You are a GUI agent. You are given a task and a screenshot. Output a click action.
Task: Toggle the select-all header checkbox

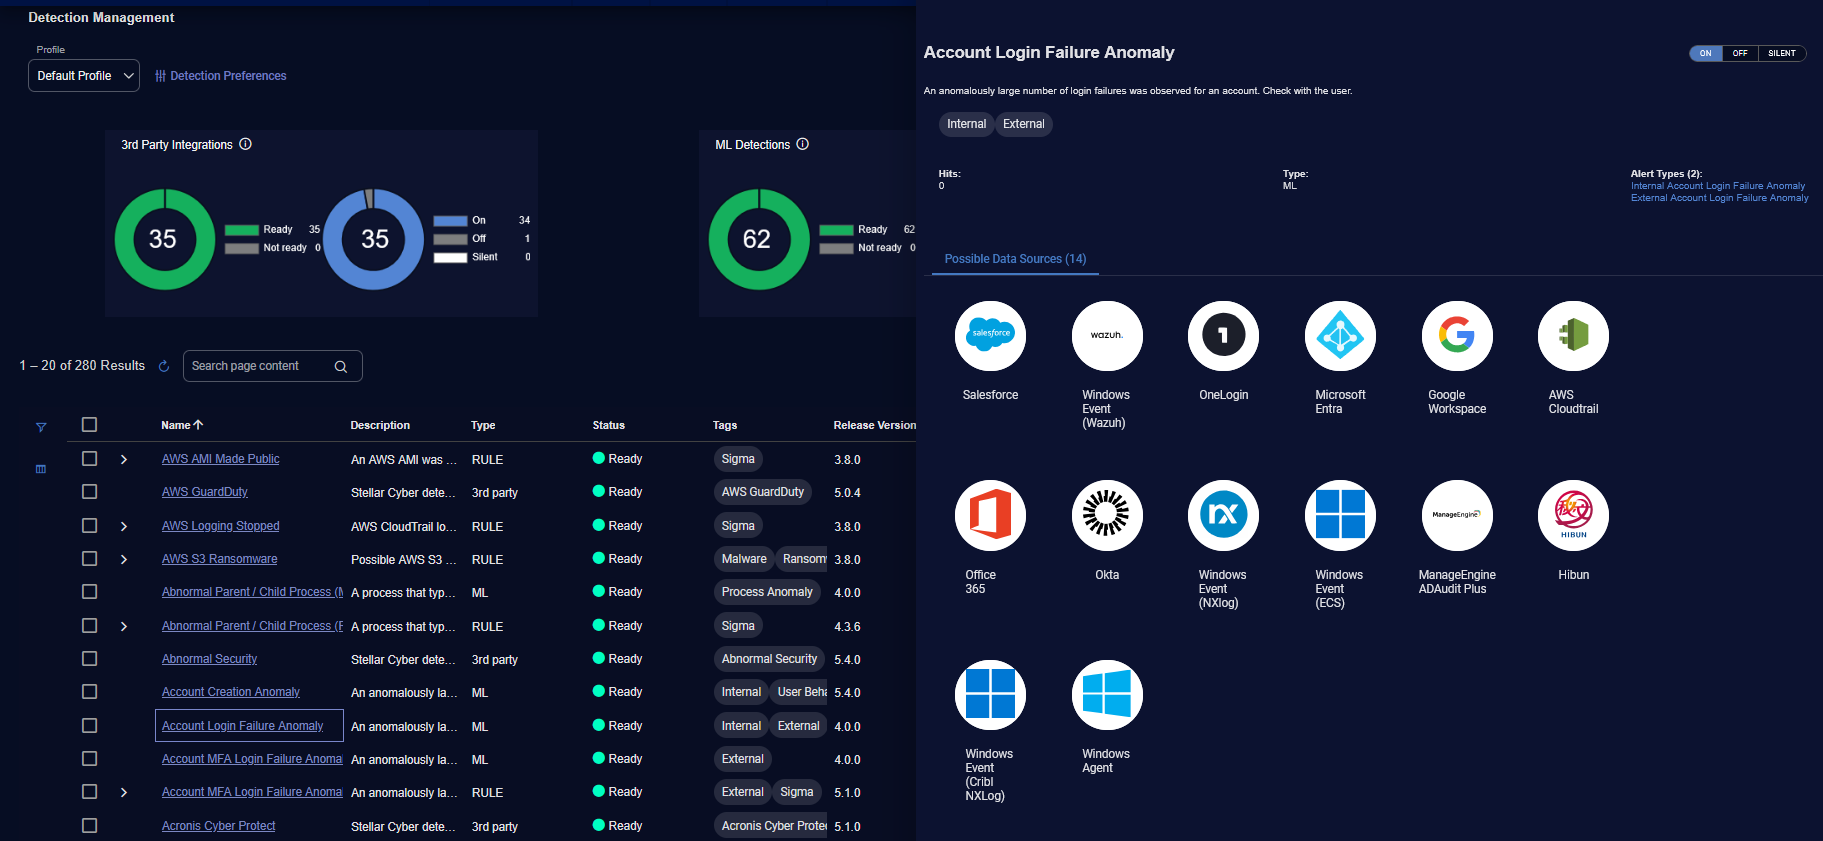(x=89, y=425)
